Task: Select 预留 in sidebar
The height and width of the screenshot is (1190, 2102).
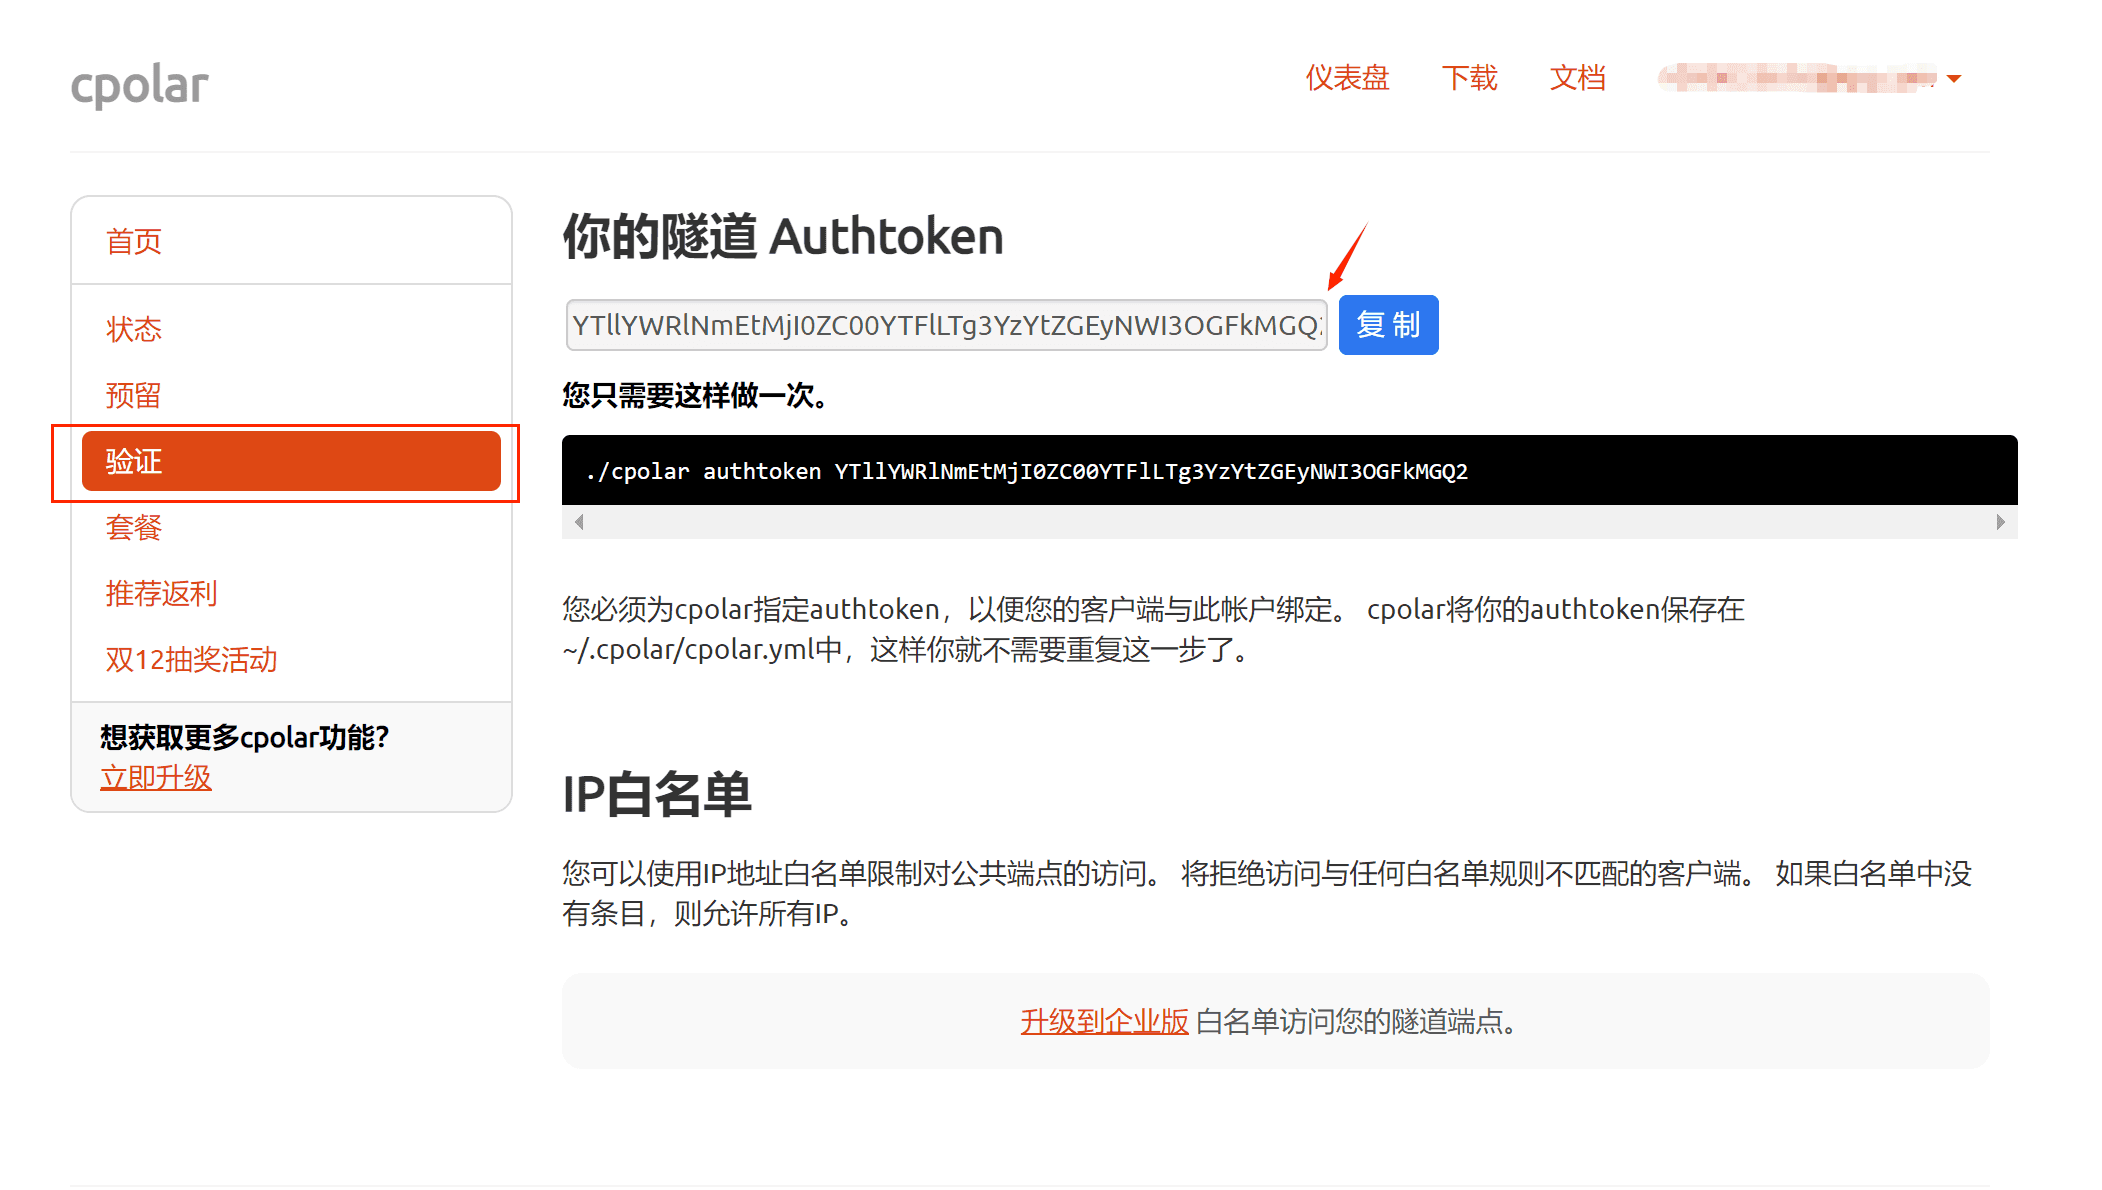Action: (x=134, y=395)
